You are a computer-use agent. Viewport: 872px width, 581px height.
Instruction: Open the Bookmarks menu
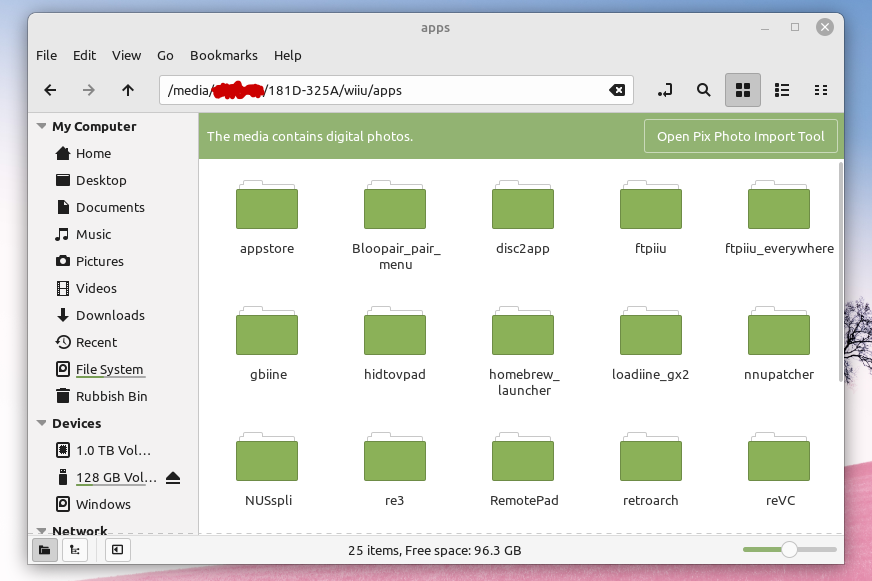pos(224,56)
